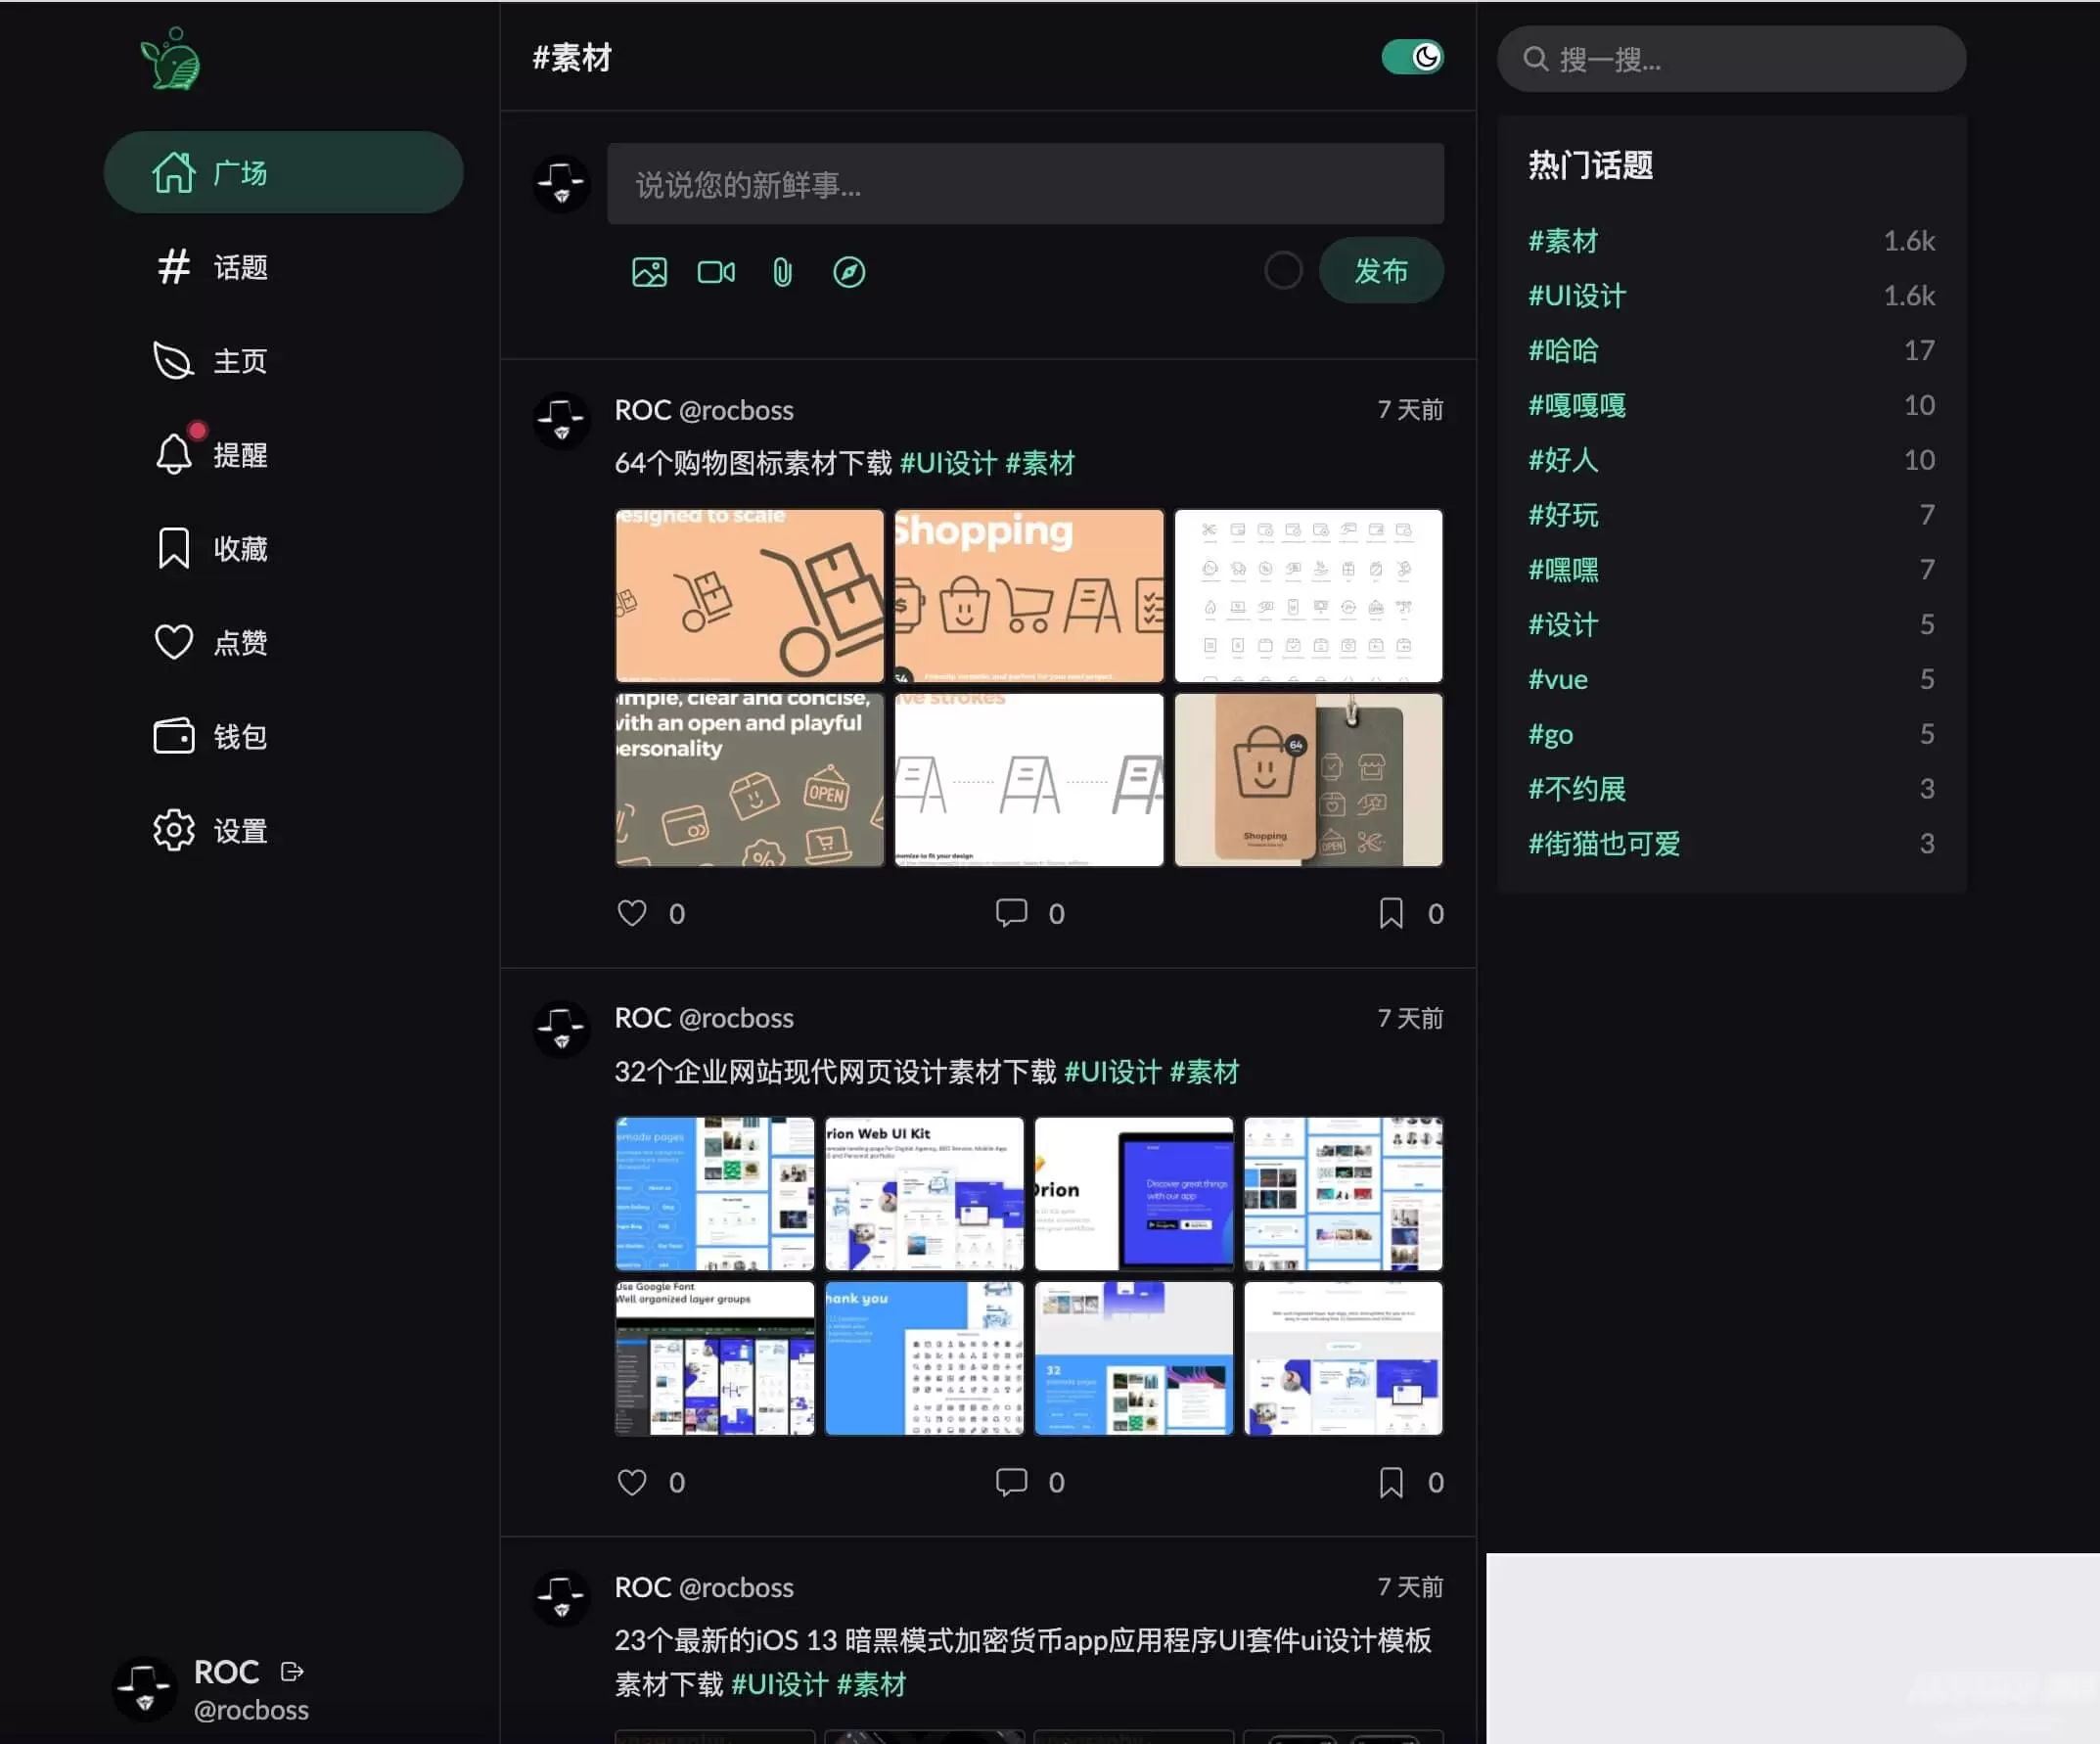
Task: Click the #素材 hot topic tag
Action: 1565,241
